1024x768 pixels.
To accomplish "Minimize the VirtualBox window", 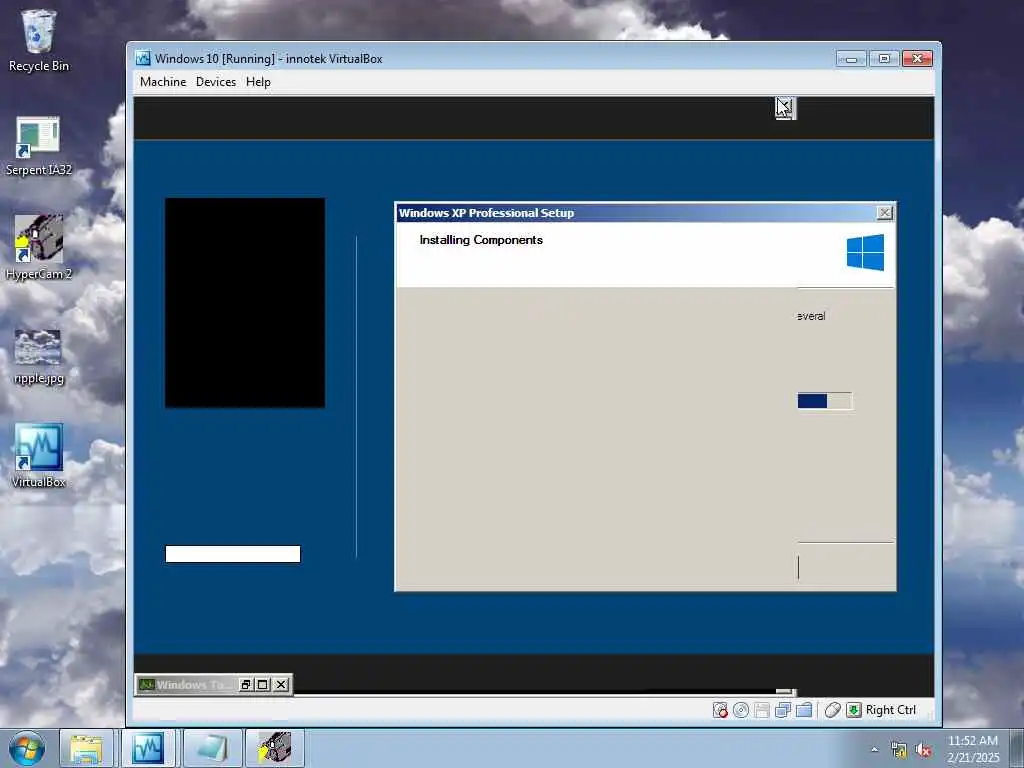I will click(x=851, y=59).
